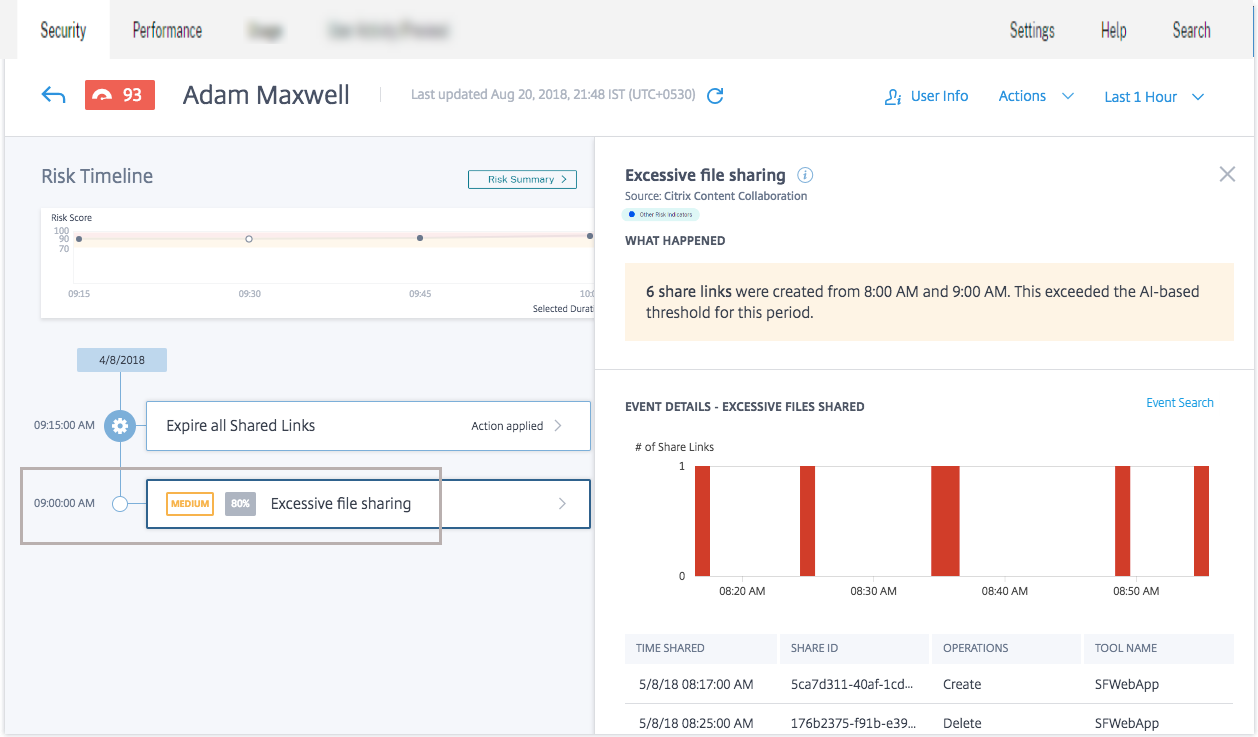Screen dimensions: 1258x737
Task: Open User Info
Action: click(x=927, y=96)
